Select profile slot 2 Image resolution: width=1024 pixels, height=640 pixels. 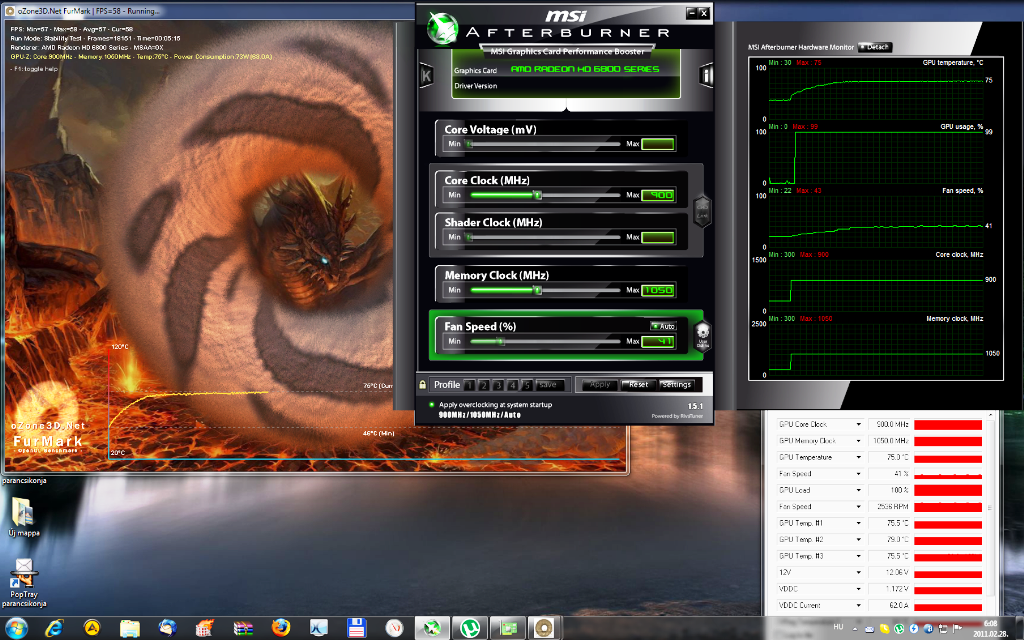tap(483, 385)
